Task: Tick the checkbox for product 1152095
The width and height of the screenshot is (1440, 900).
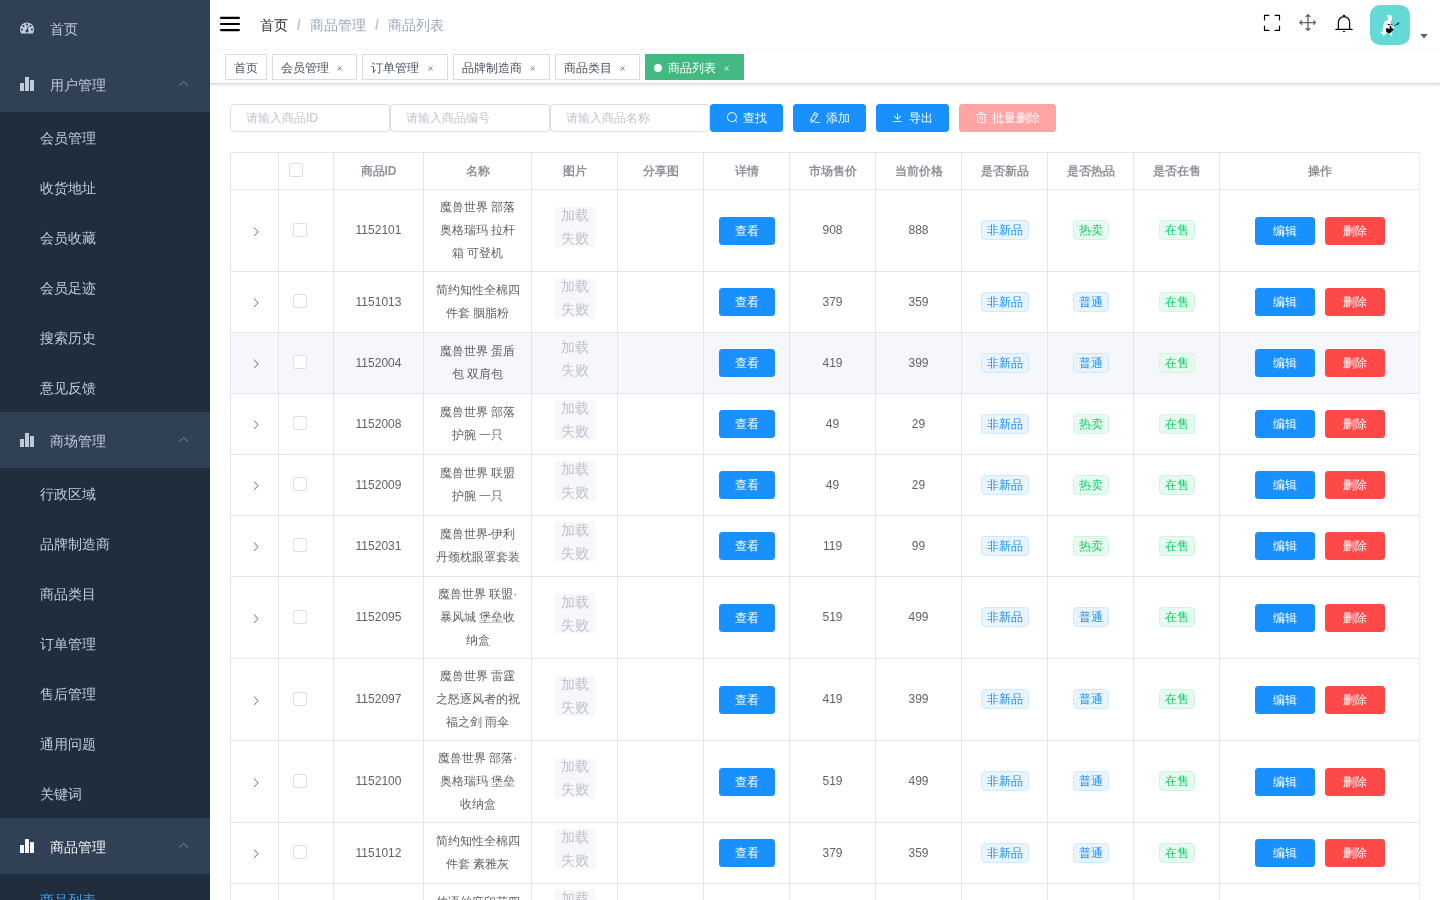Action: pyautogui.click(x=300, y=617)
